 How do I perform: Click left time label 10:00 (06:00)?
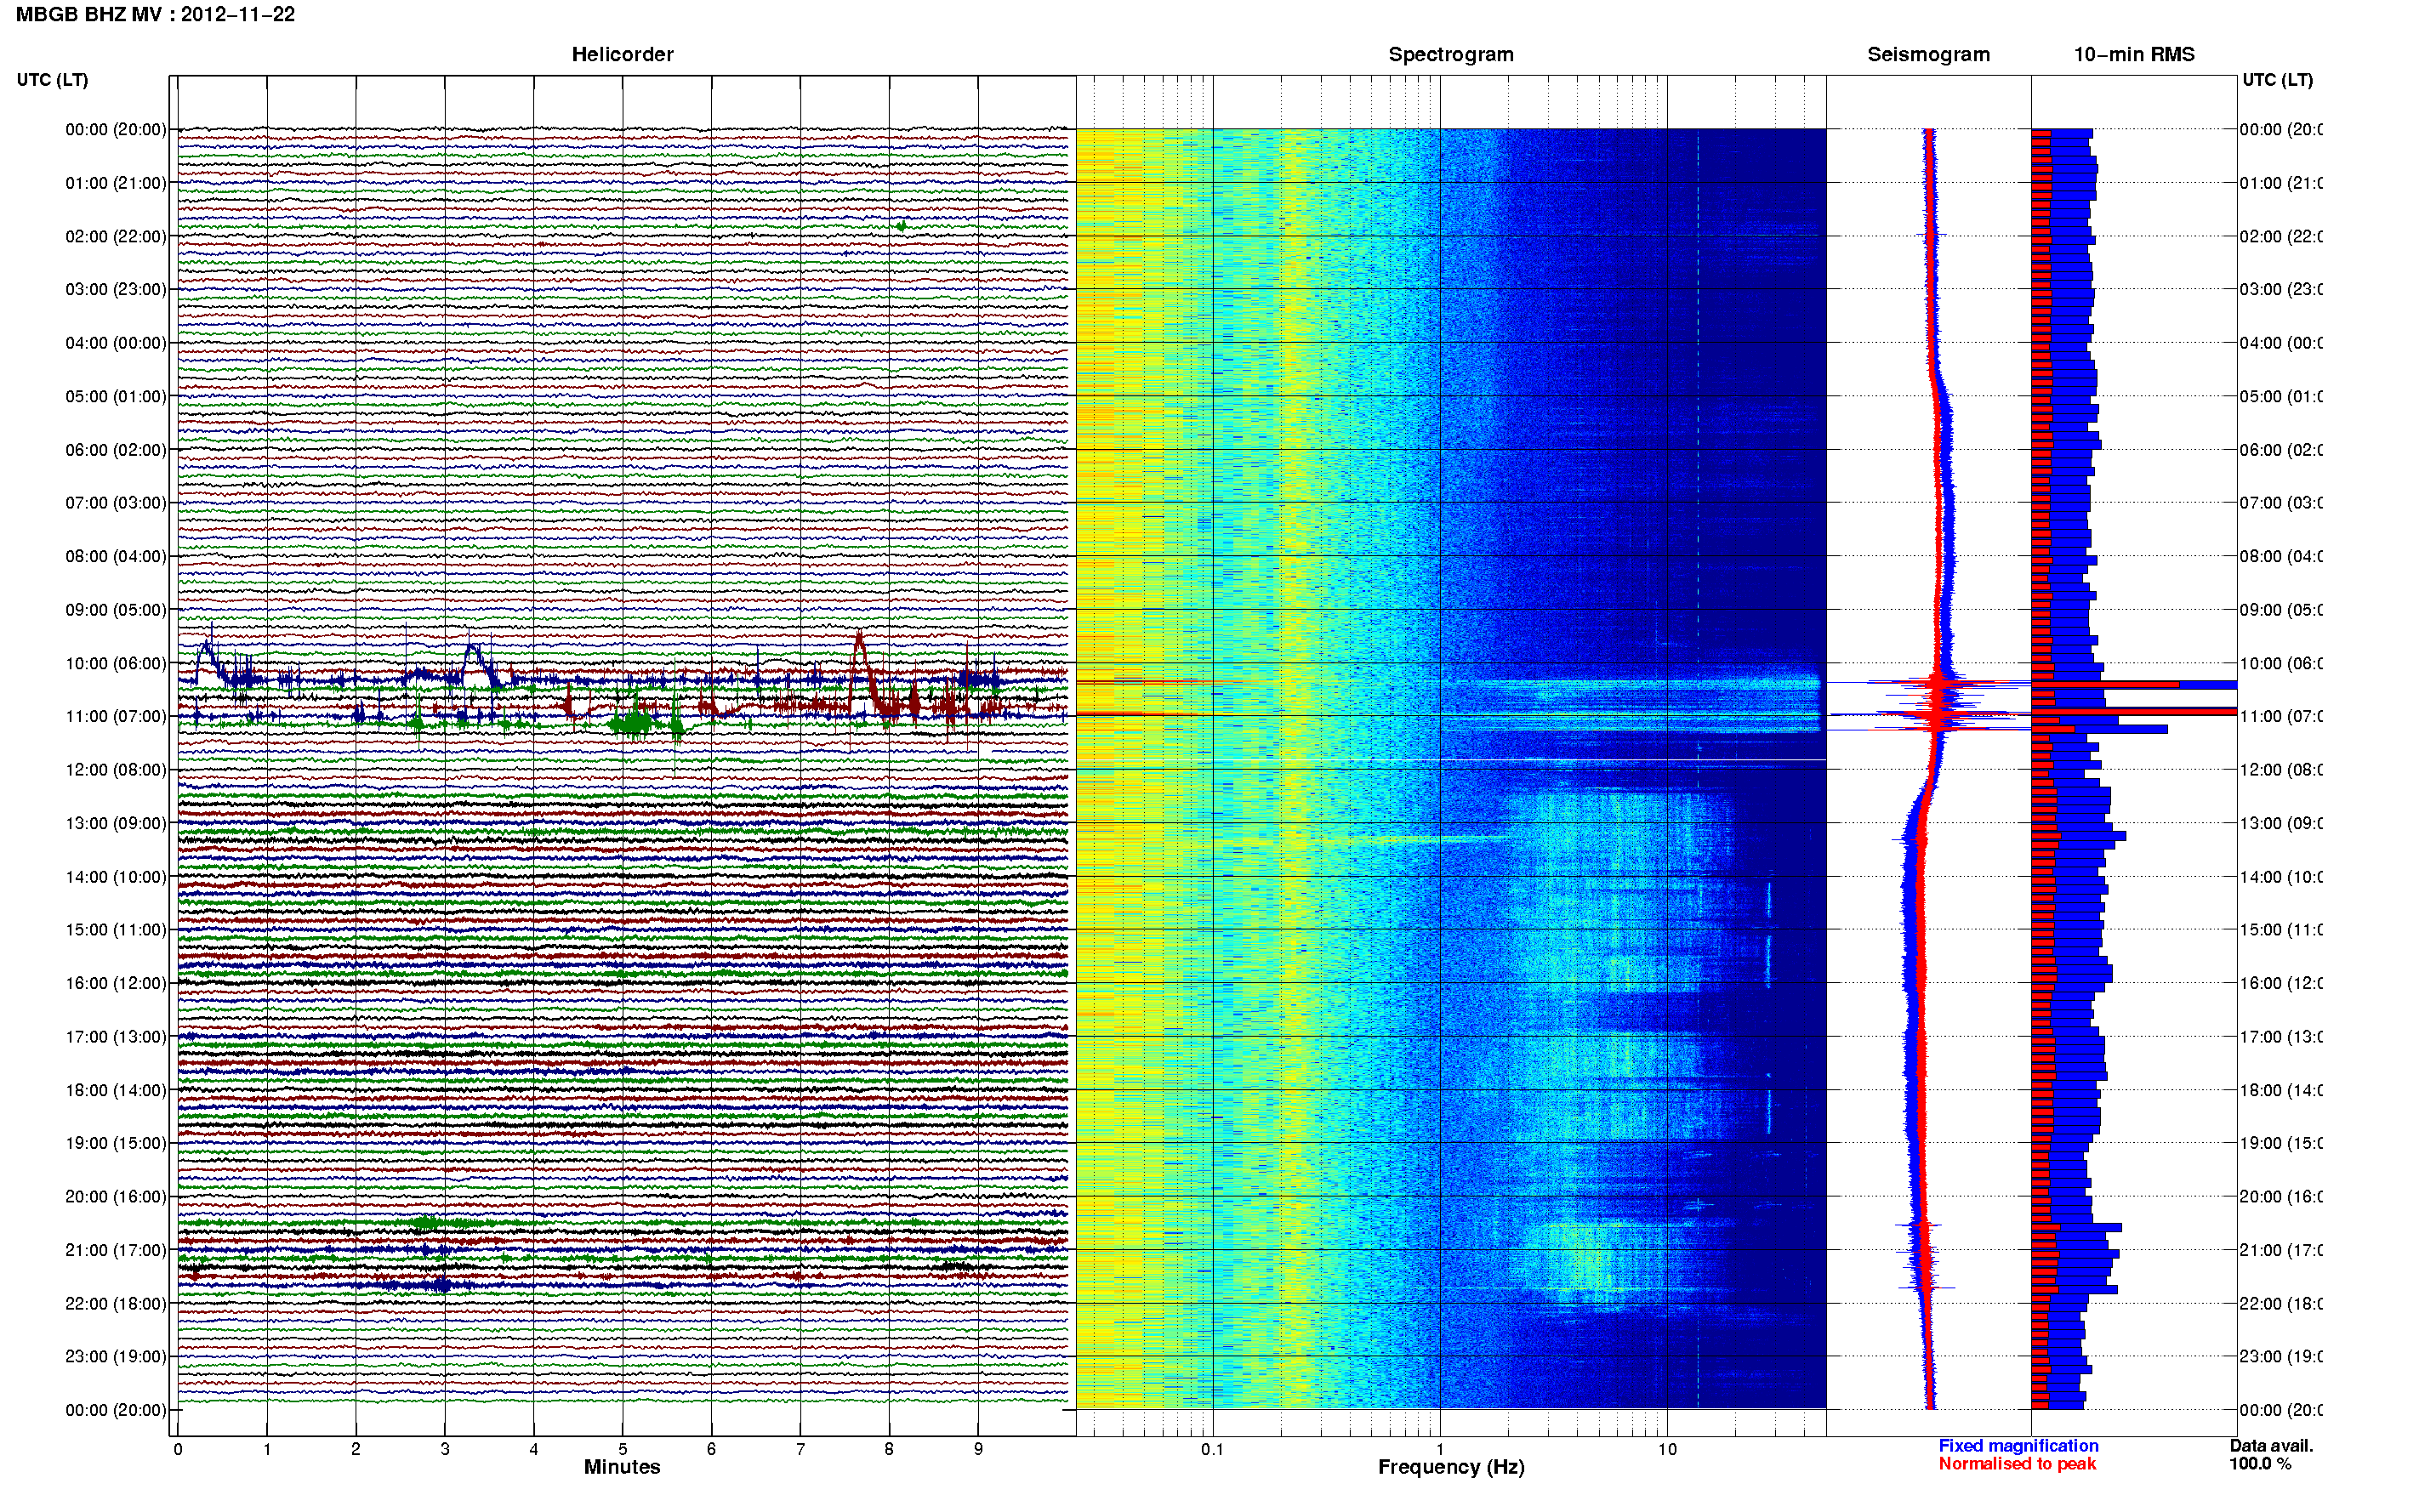coord(115,663)
